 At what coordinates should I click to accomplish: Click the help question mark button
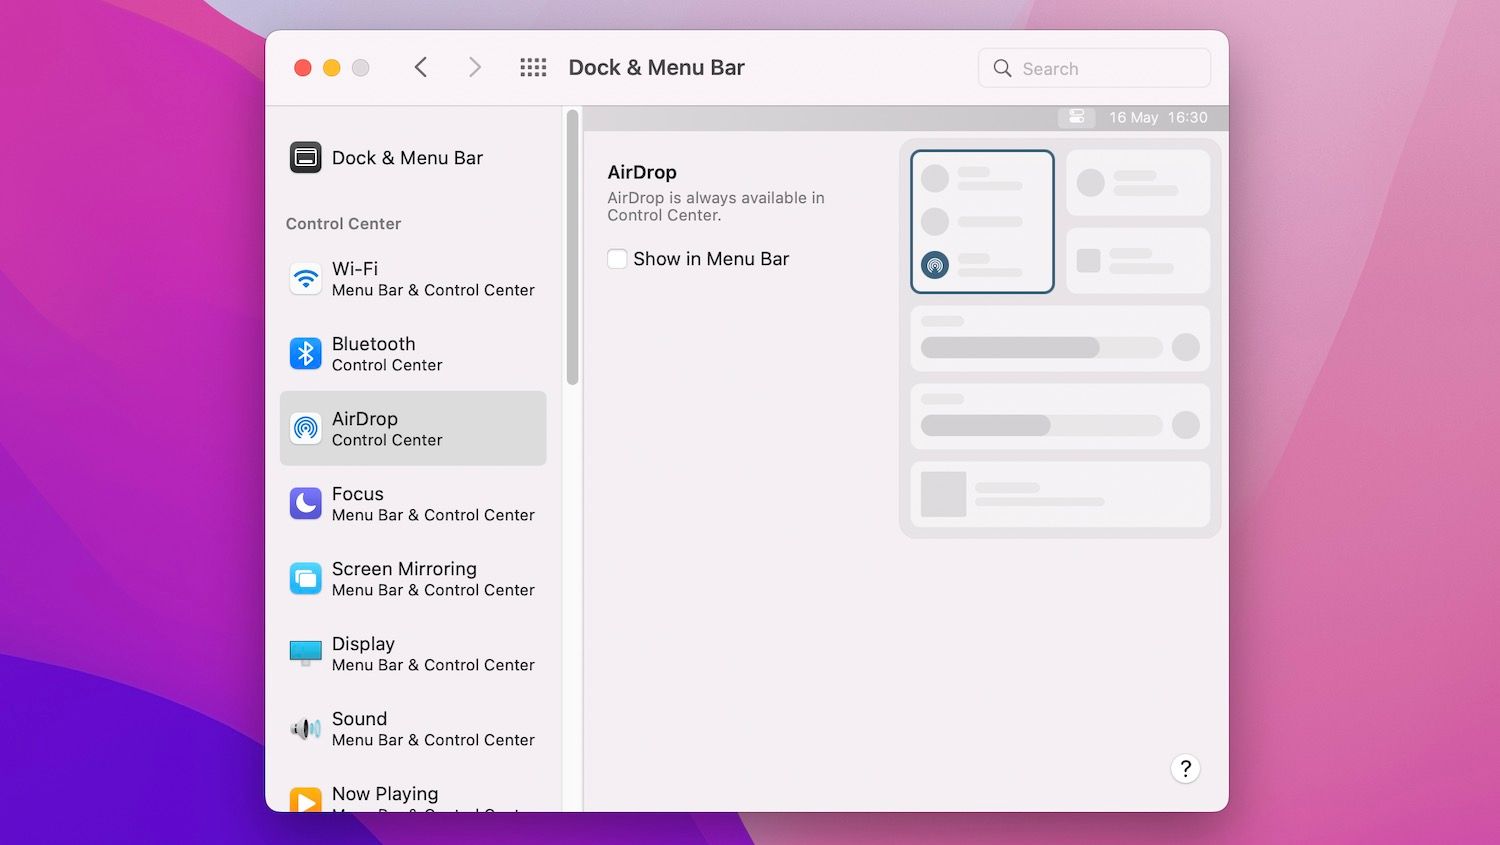click(x=1185, y=769)
